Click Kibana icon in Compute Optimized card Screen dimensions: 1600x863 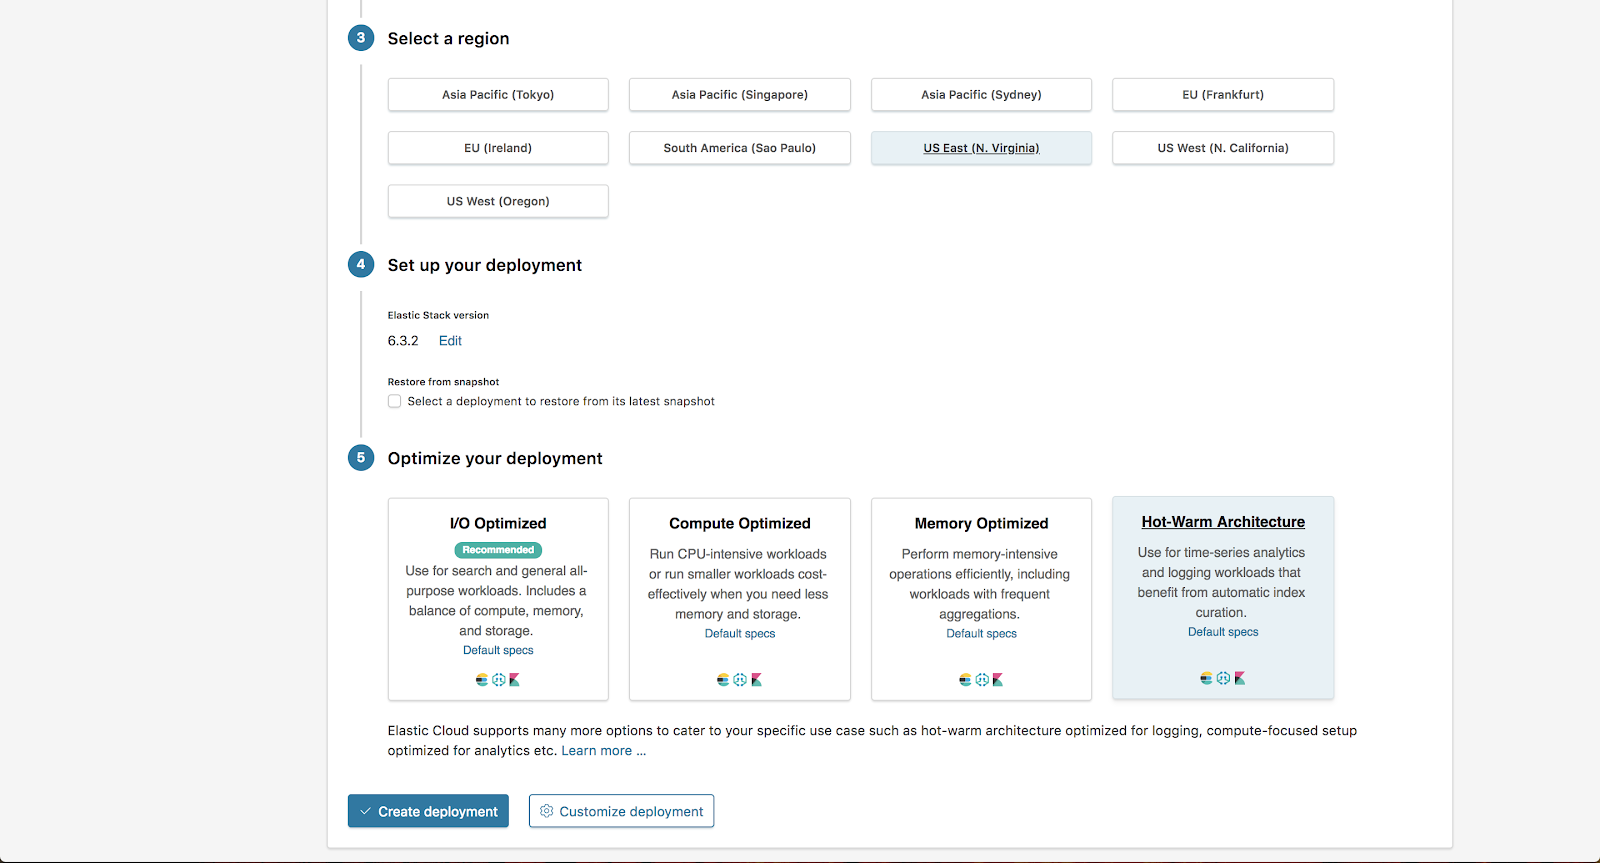point(757,680)
